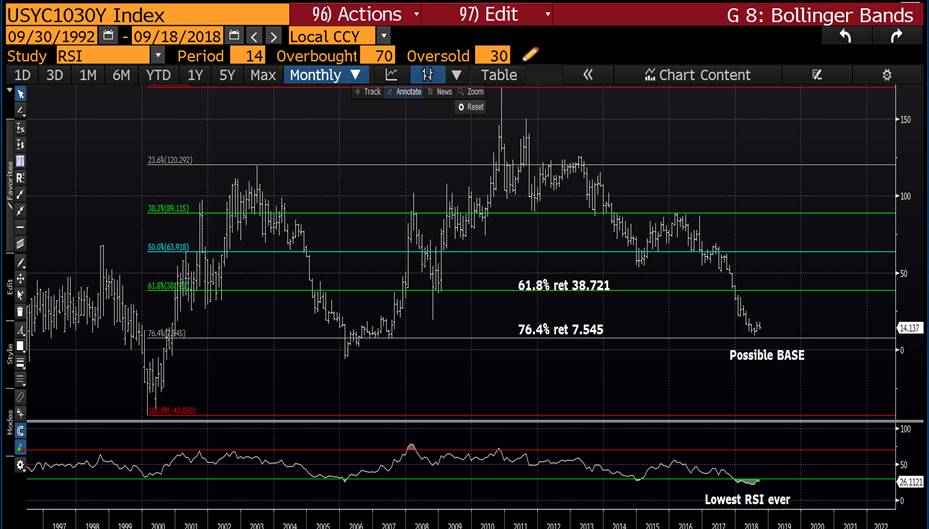Screen dimensions: 929x529
Task: Select the 1D range tab
Action: point(23,75)
